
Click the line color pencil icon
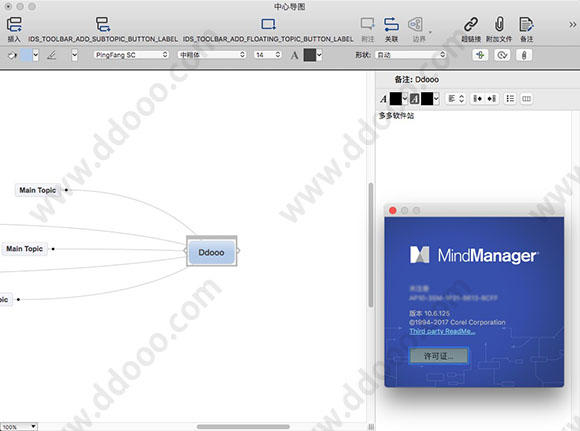52,55
